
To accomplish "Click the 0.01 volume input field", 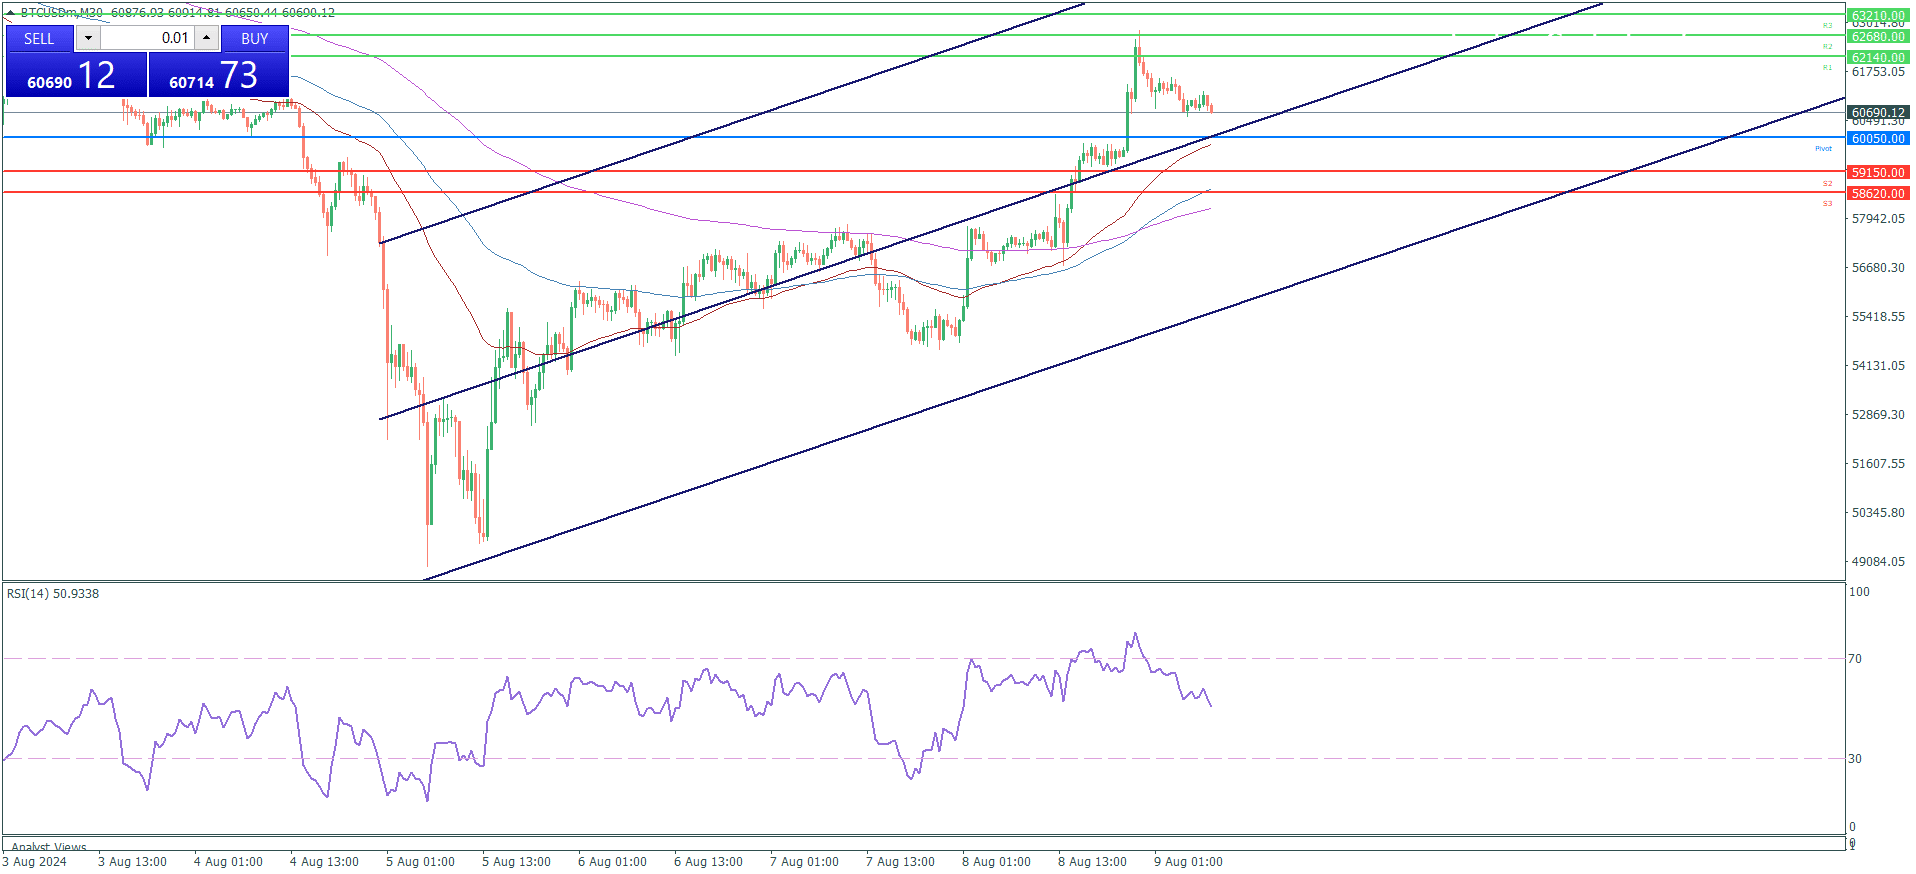I will point(147,38).
